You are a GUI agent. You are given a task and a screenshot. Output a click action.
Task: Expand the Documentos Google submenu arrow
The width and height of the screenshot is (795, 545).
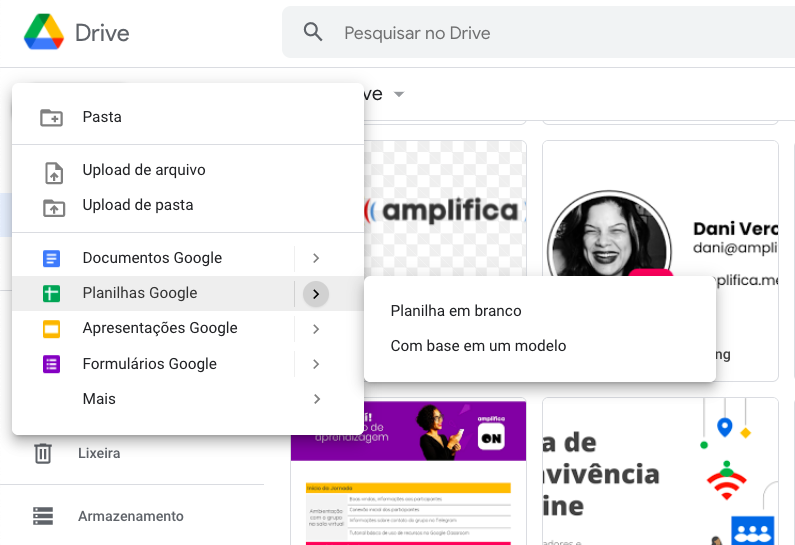pos(316,258)
